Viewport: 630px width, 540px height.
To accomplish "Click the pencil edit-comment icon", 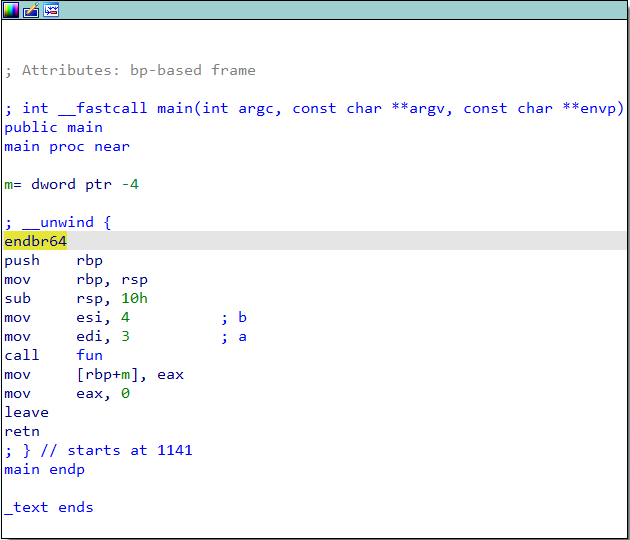I will click(31, 10).
